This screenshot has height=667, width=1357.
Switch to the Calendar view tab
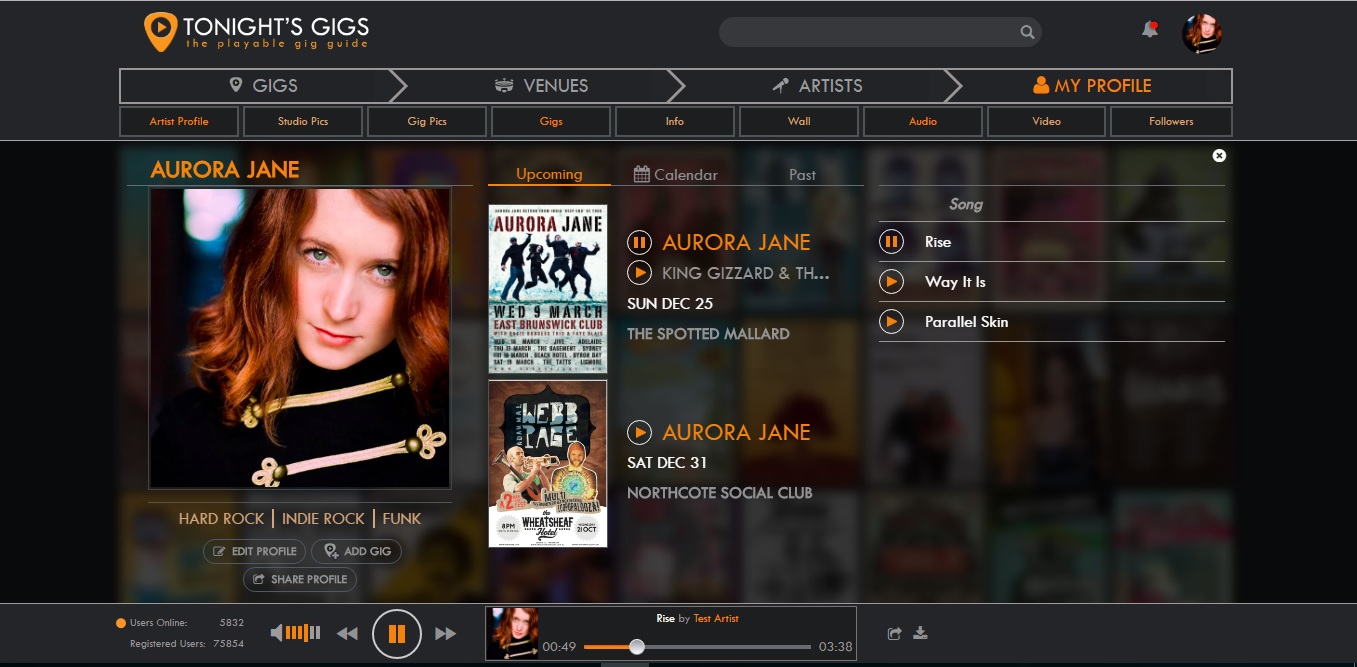[676, 174]
